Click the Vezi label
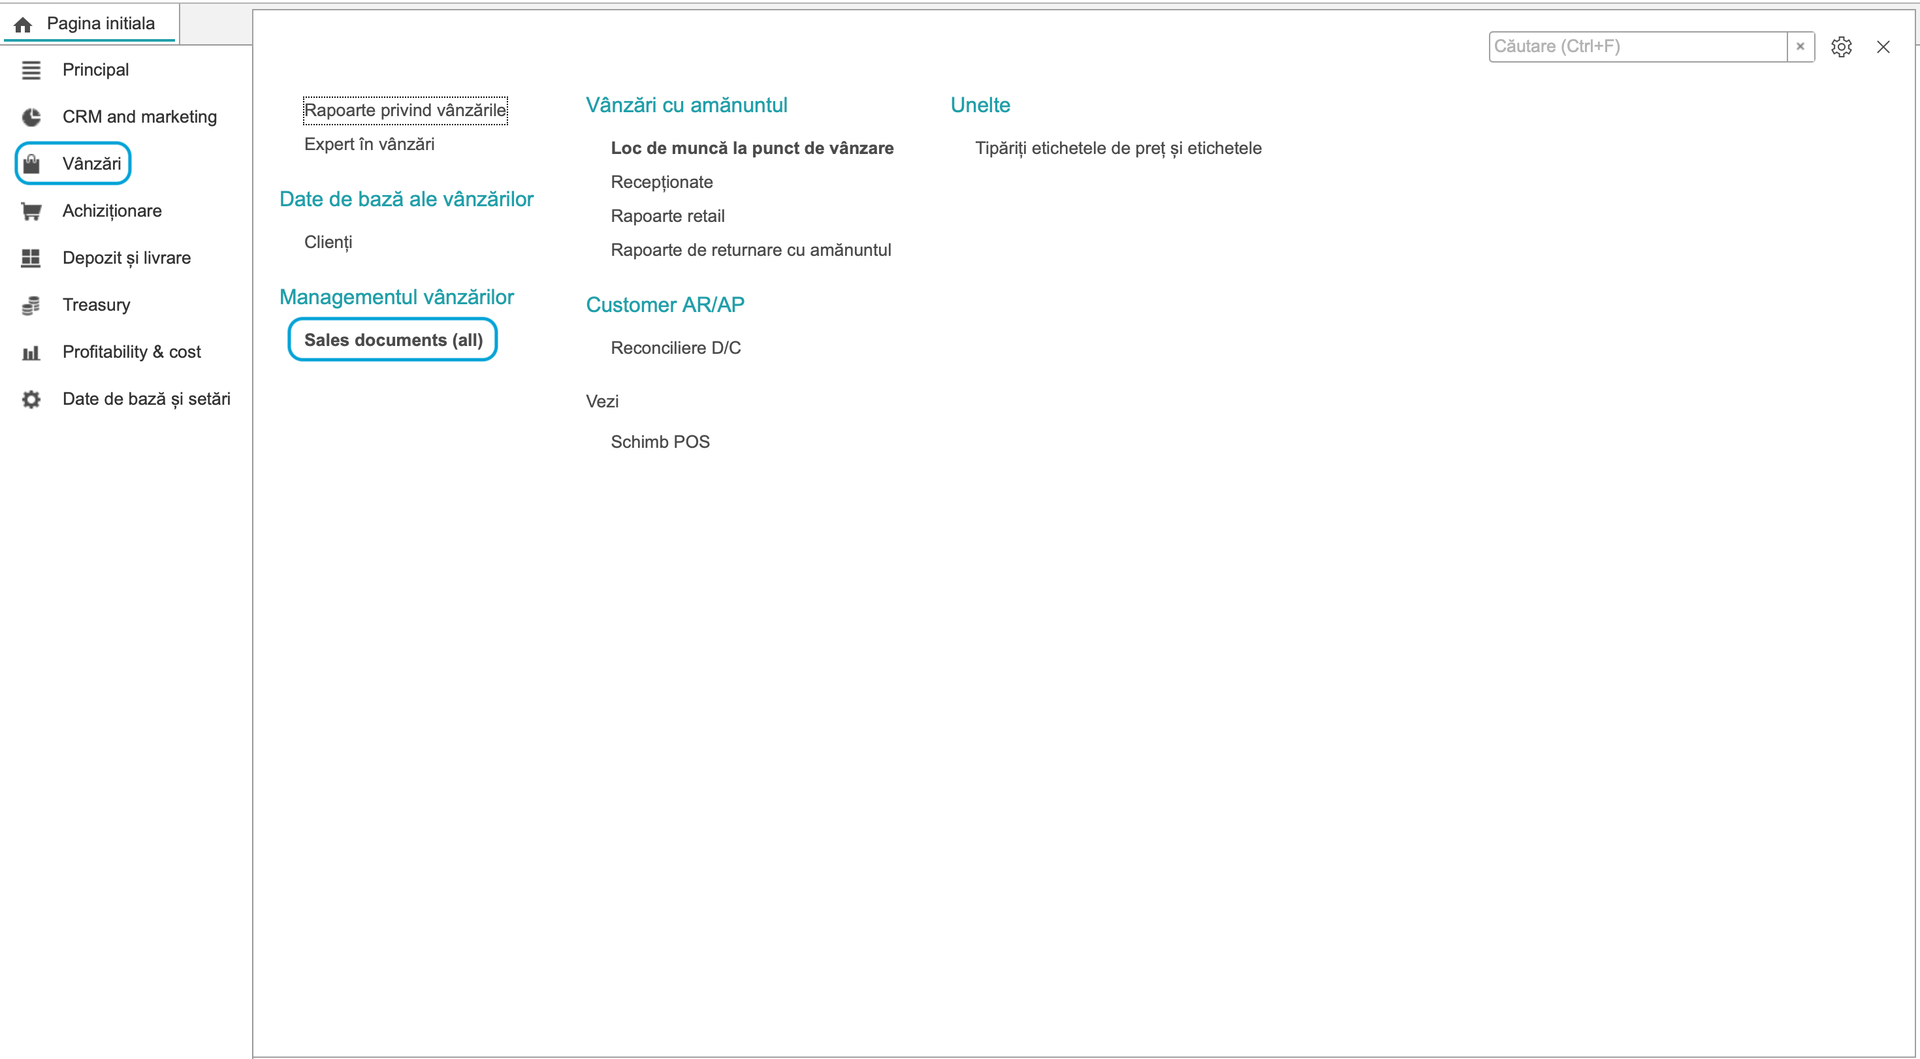The height and width of the screenshot is (1059, 1920). click(602, 401)
